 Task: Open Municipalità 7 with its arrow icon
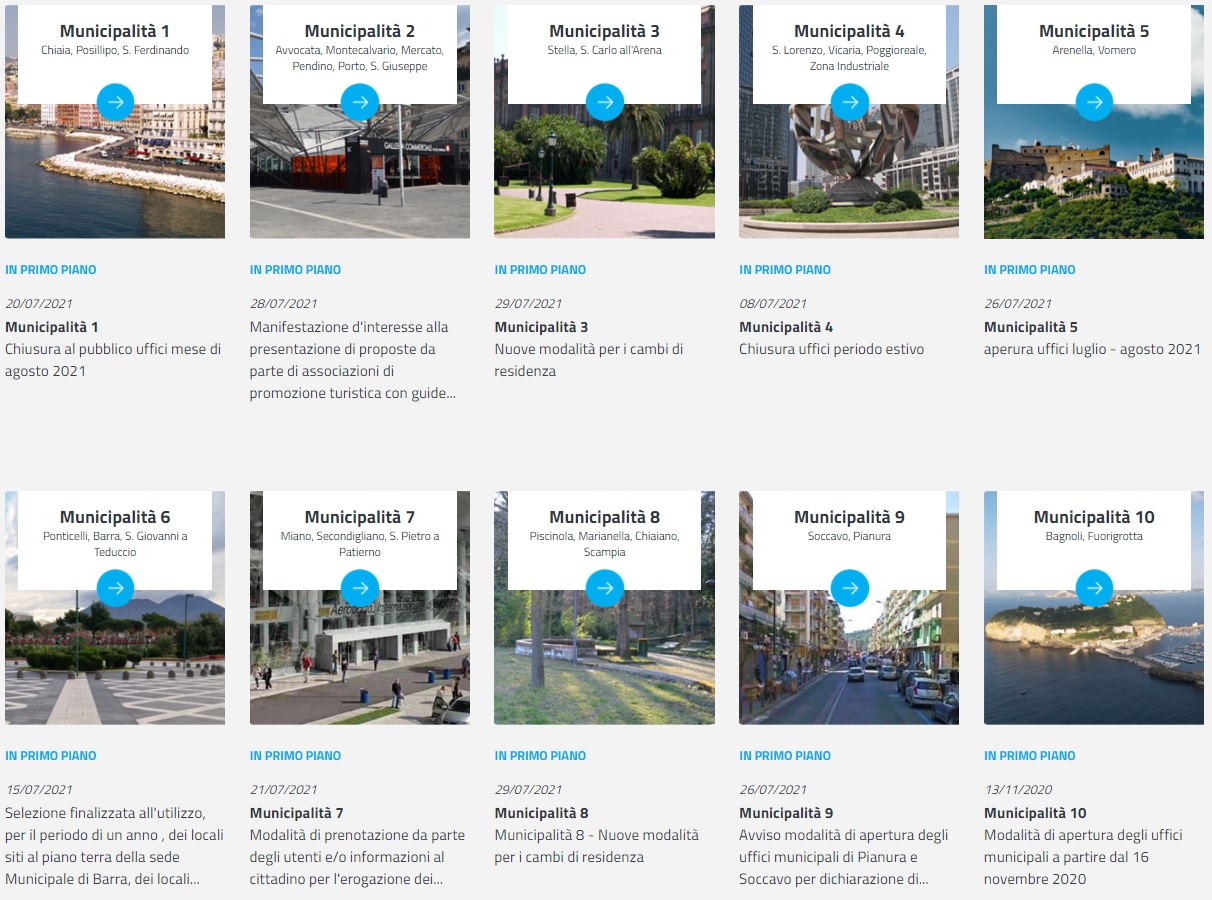pyautogui.click(x=360, y=588)
